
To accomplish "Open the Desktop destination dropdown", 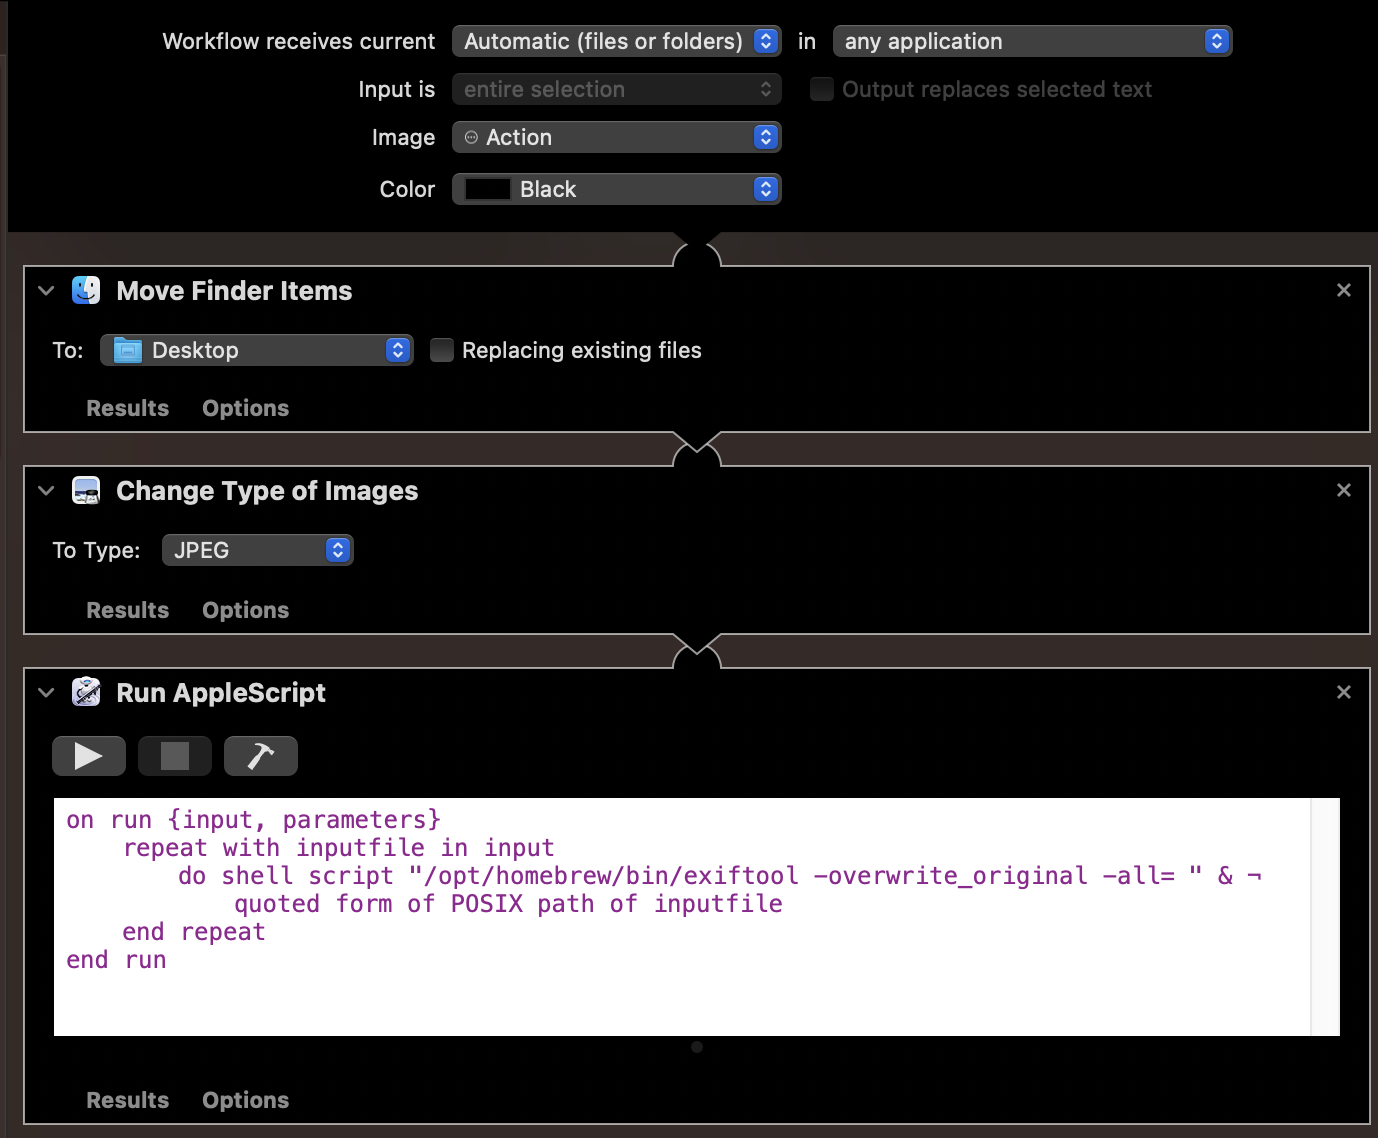I will pyautogui.click(x=257, y=350).
